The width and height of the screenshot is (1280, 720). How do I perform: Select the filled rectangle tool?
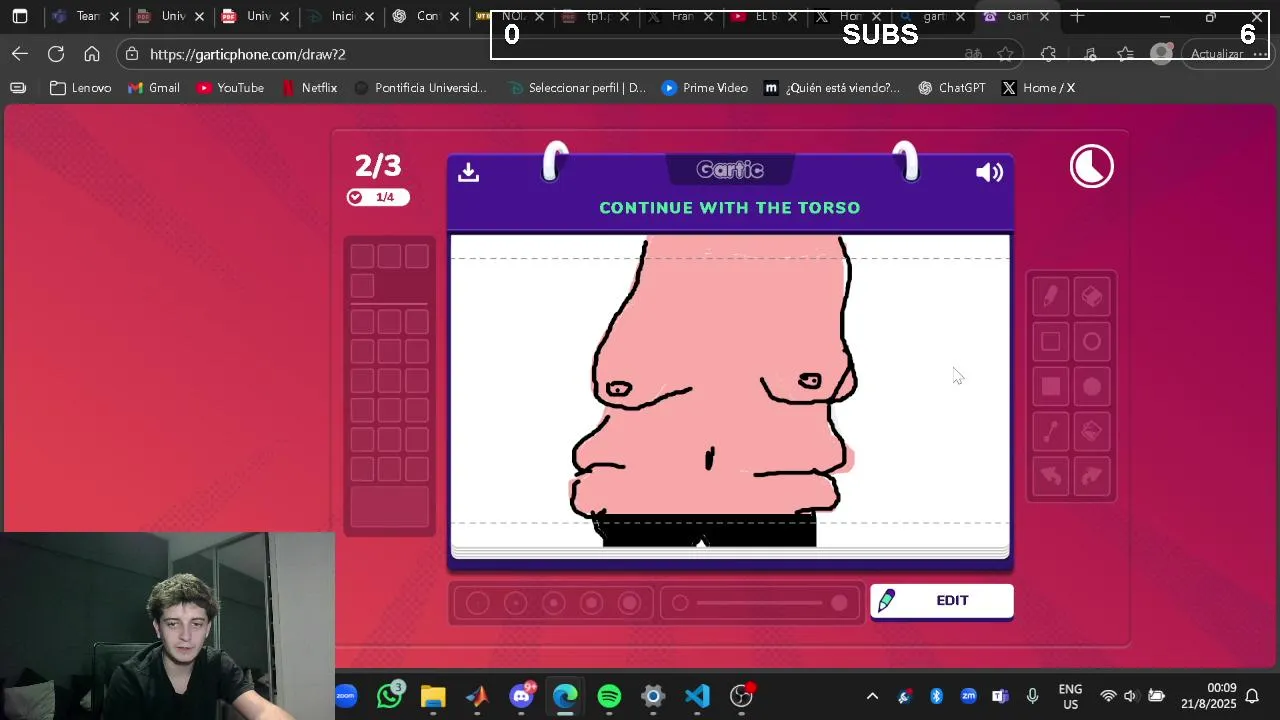point(1050,387)
